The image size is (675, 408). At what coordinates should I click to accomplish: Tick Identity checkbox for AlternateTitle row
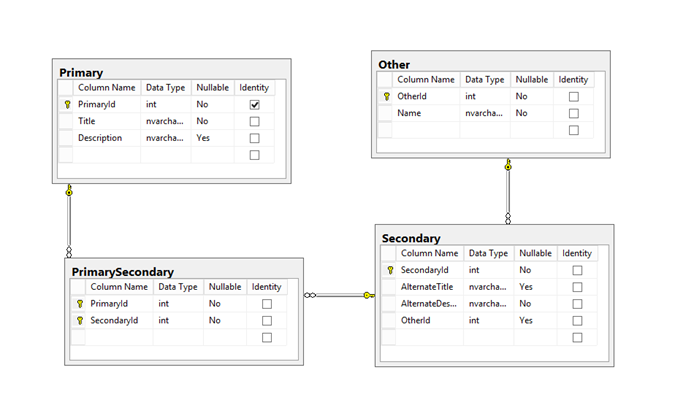(577, 287)
